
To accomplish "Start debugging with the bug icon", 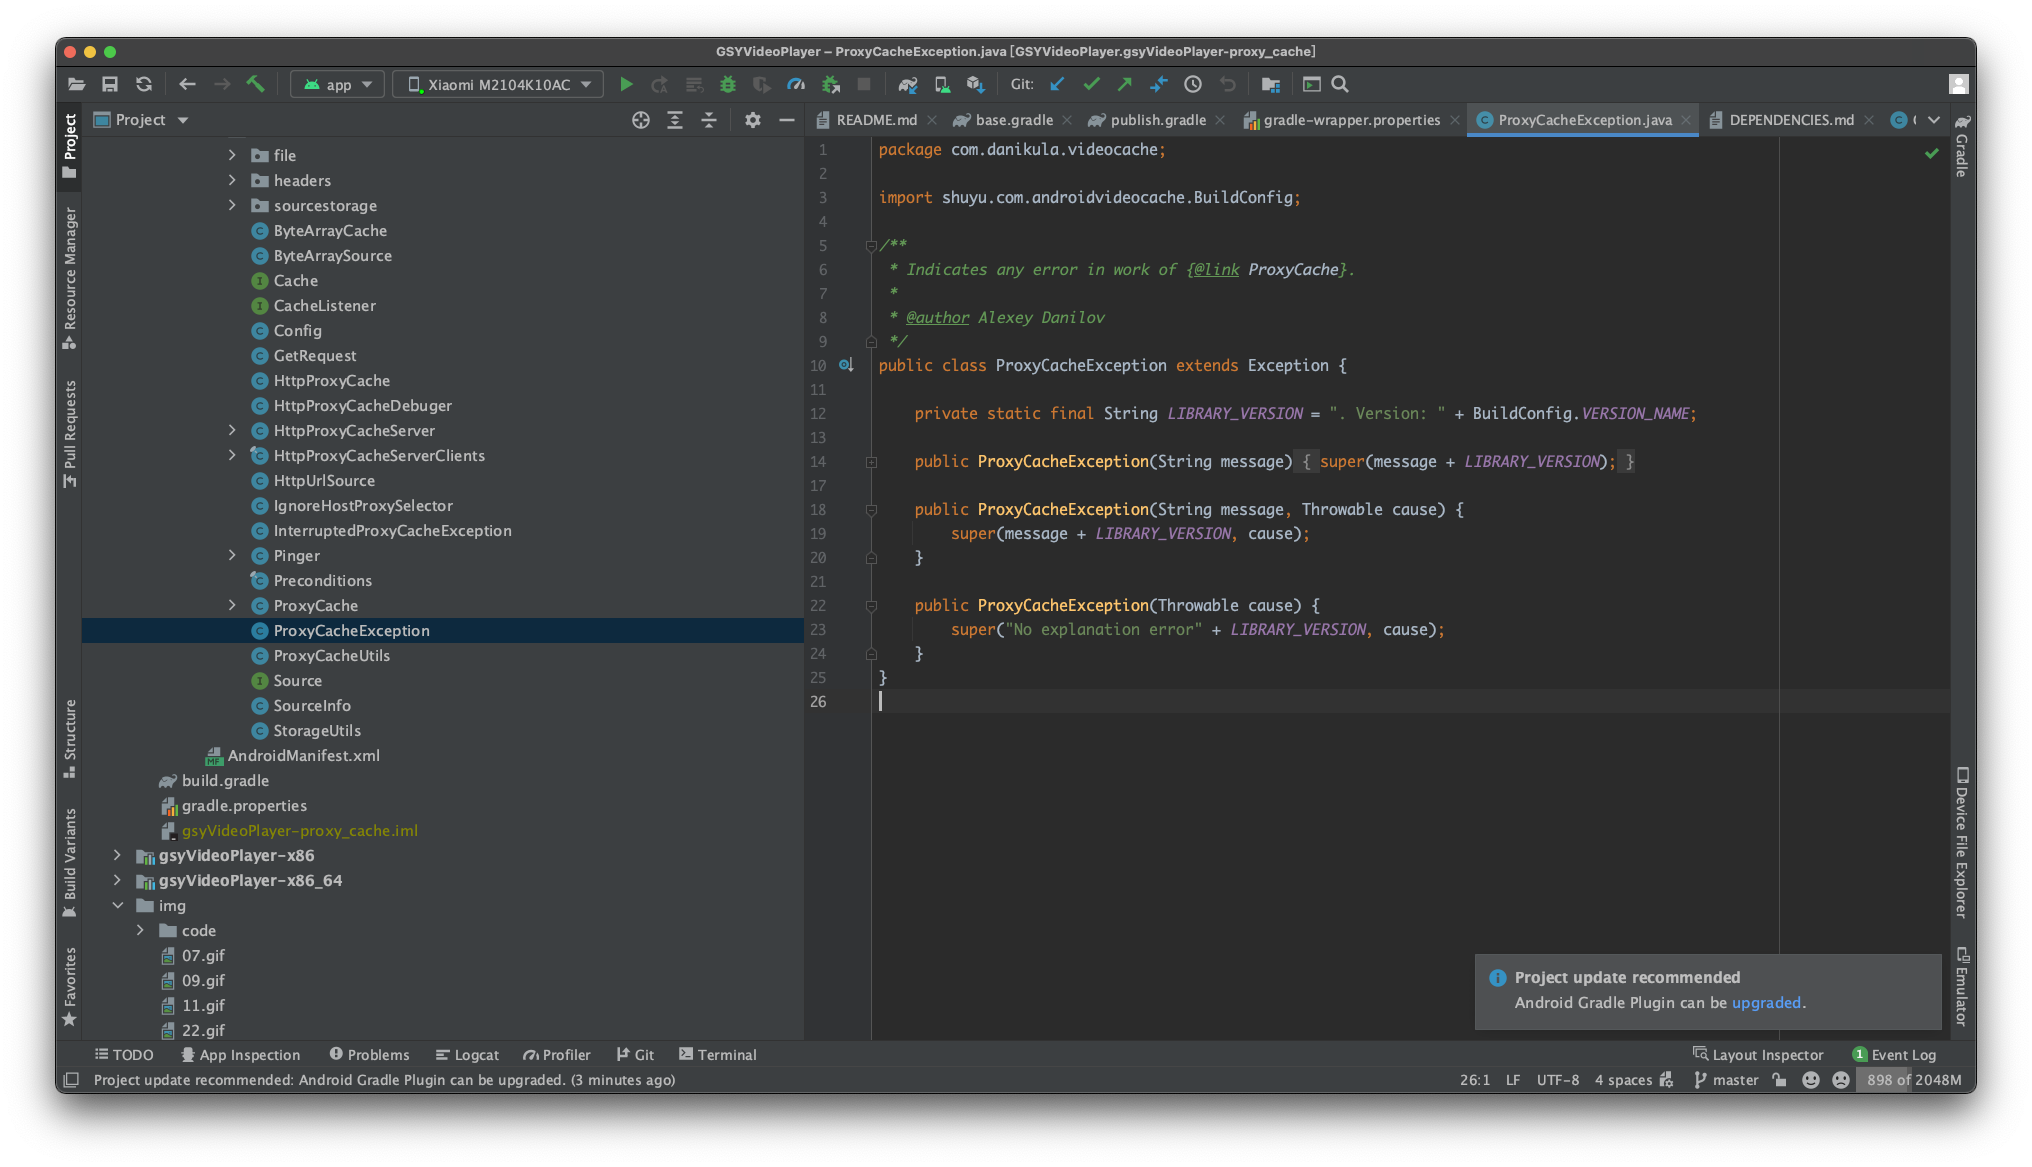I will tap(727, 84).
